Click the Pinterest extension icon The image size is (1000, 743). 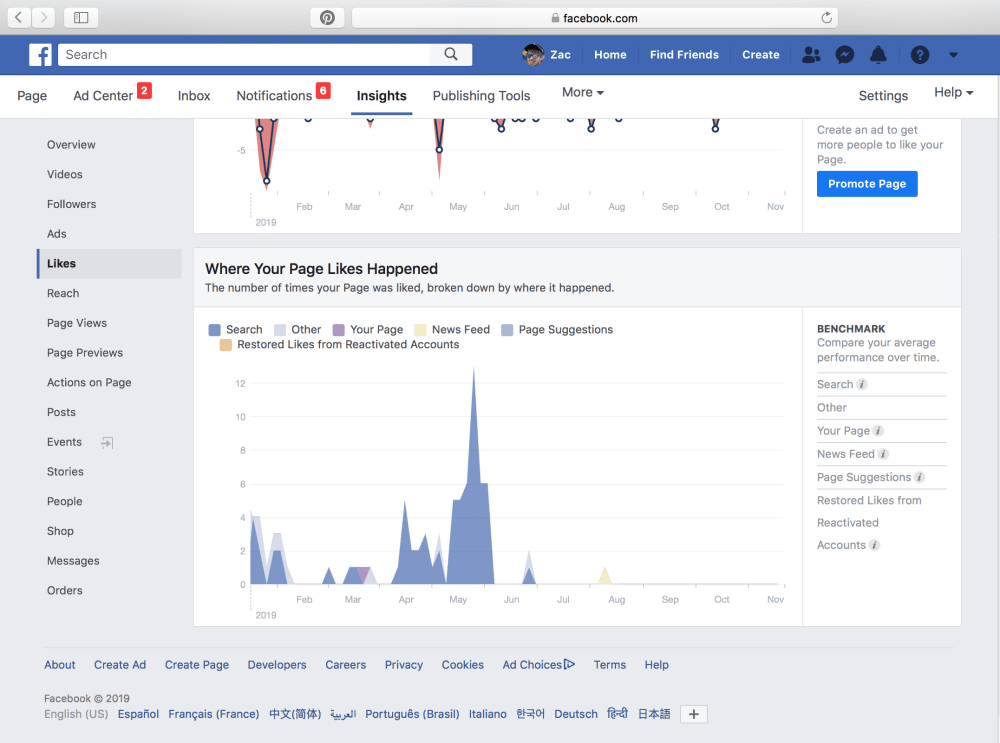[327, 18]
